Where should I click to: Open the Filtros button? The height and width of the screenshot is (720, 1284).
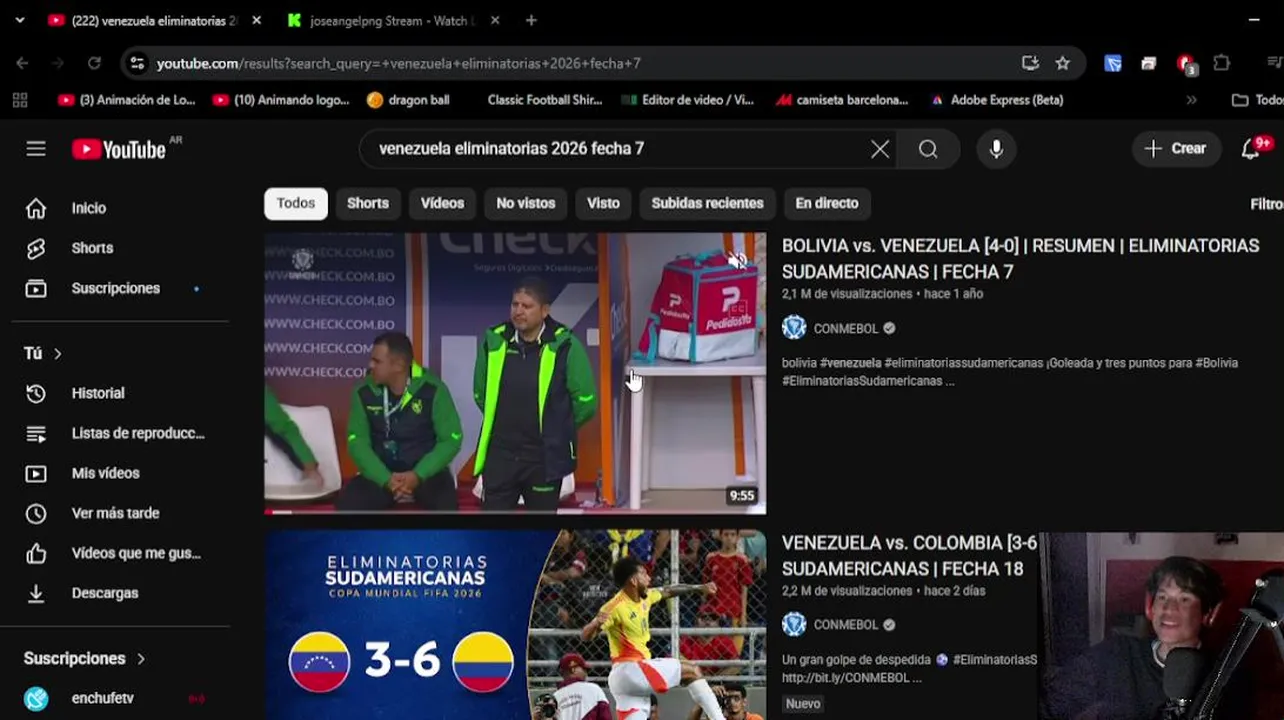[x=1267, y=203]
